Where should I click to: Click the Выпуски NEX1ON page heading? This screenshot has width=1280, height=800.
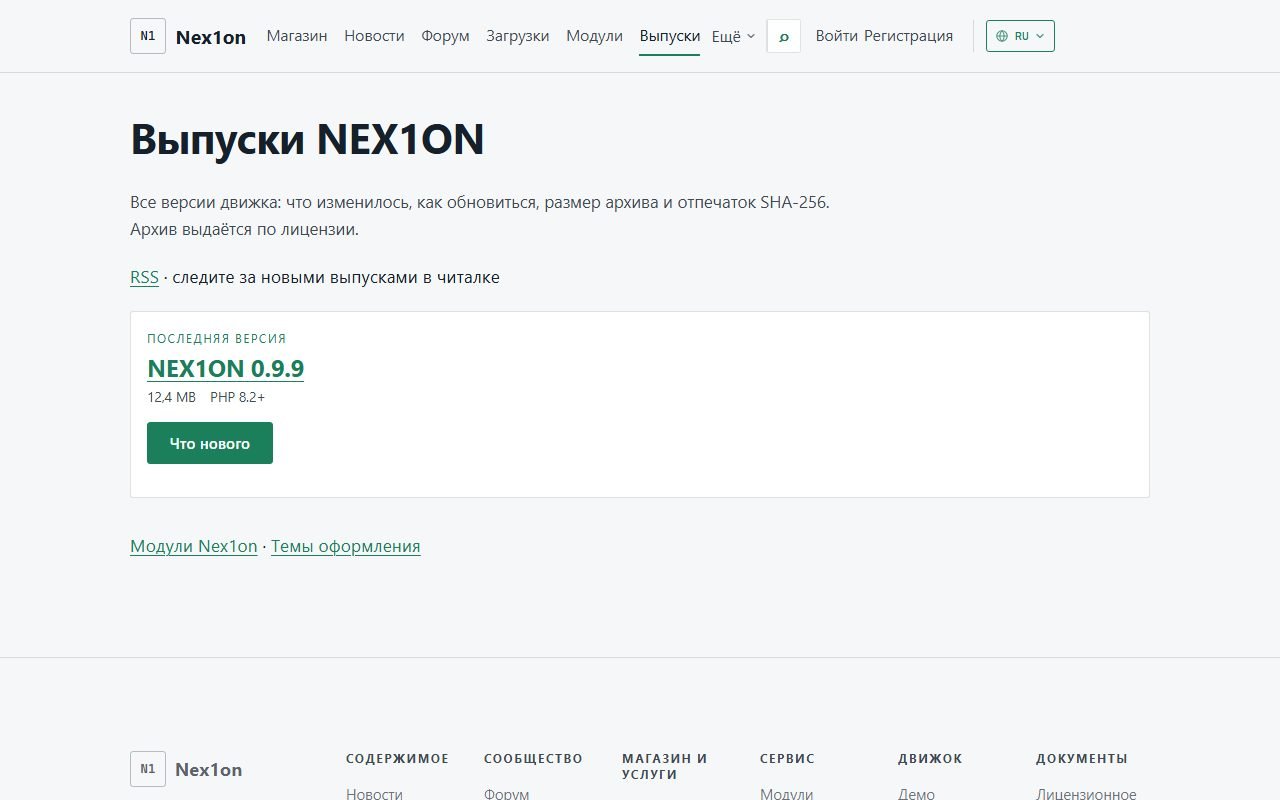tap(307, 139)
